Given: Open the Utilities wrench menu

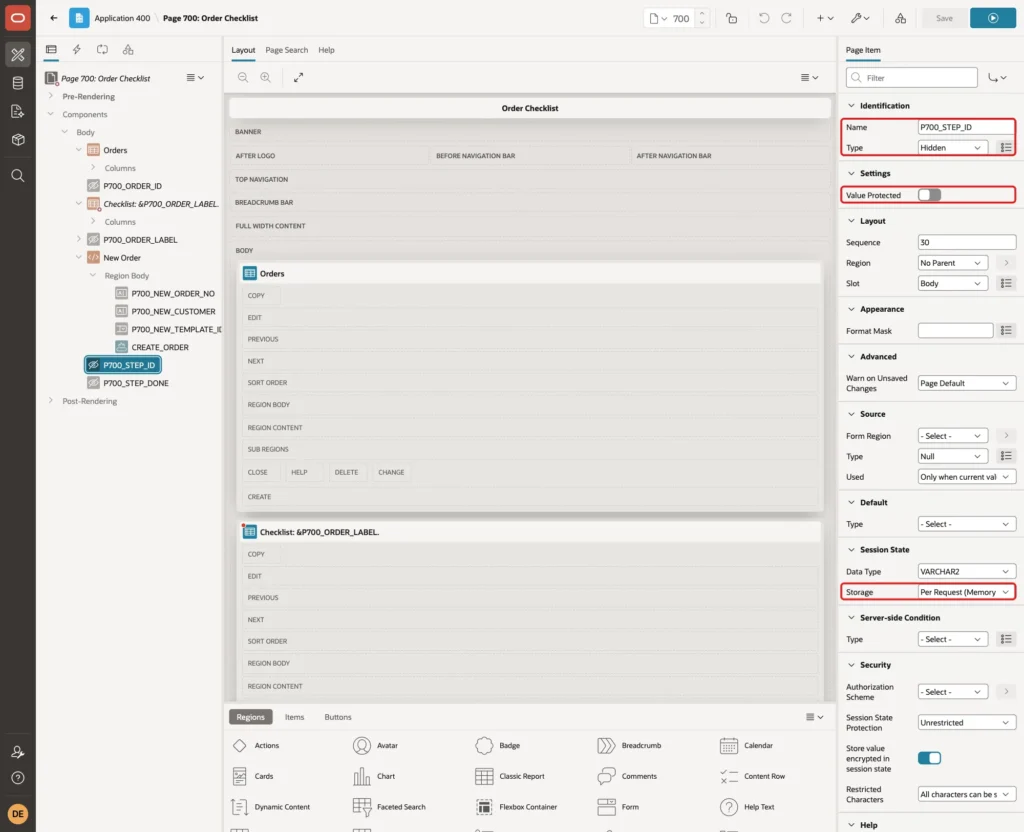Looking at the screenshot, I should (x=860, y=18).
